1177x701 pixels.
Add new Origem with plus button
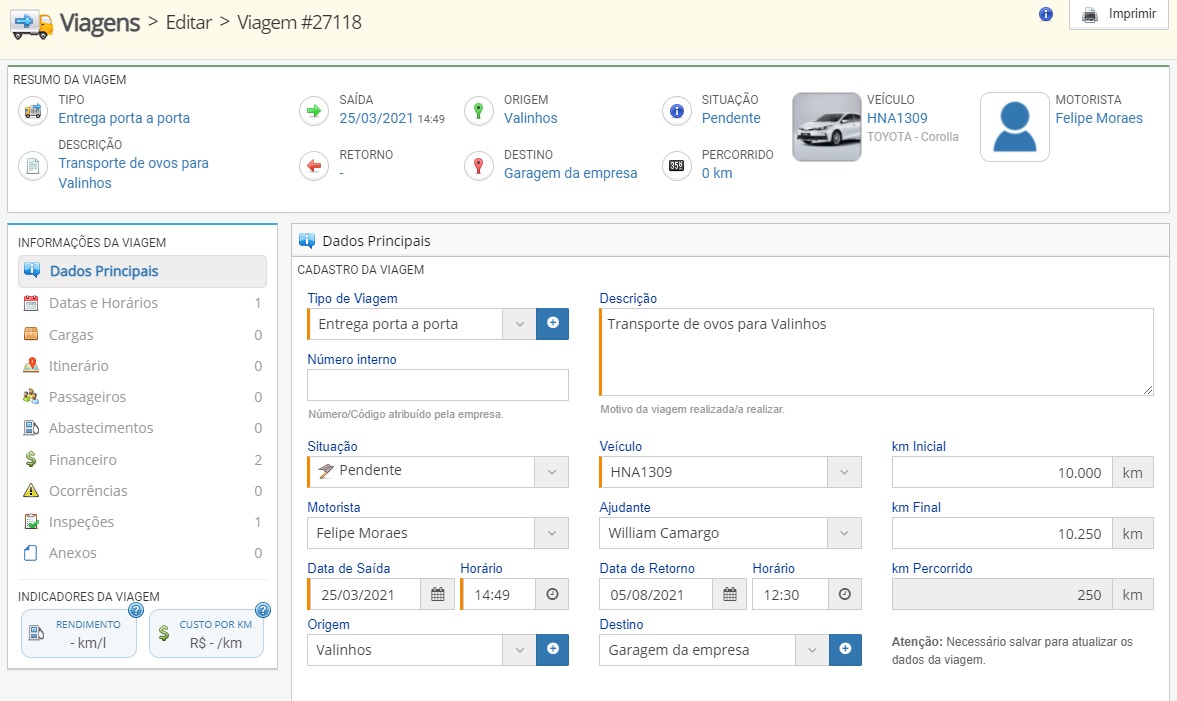tap(552, 650)
